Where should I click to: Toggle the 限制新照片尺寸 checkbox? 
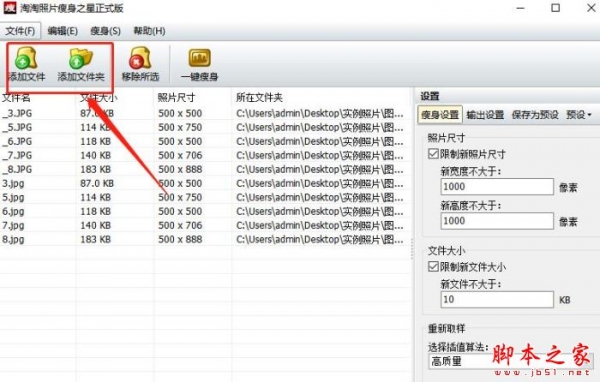[x=433, y=154]
